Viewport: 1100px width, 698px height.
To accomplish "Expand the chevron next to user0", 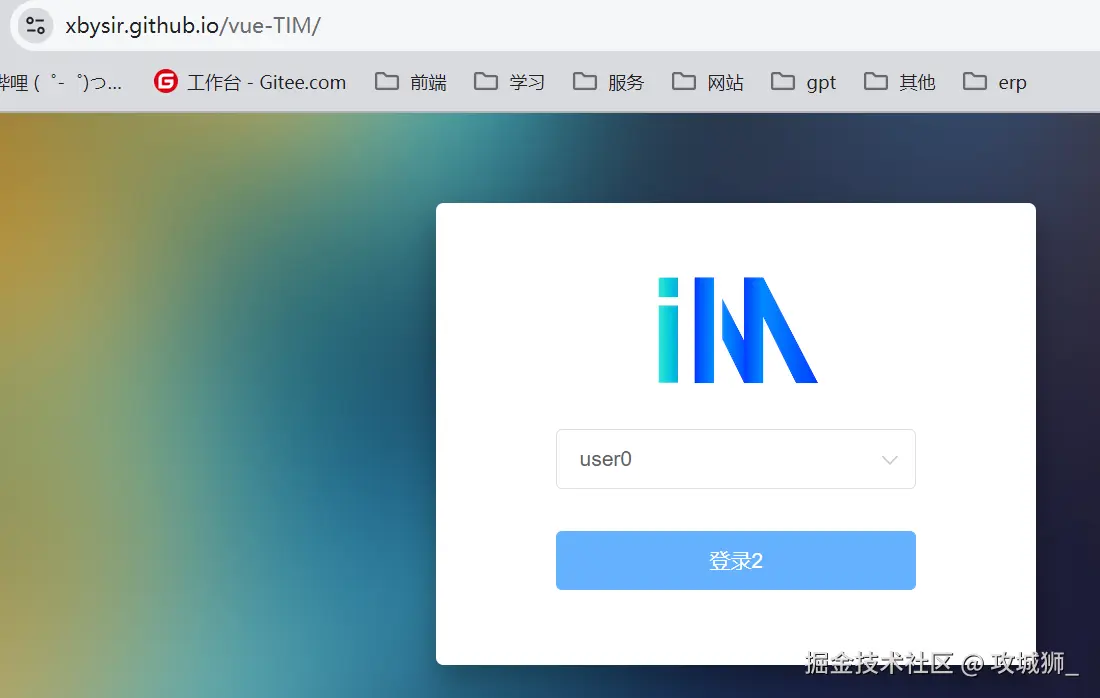I will (x=889, y=459).
